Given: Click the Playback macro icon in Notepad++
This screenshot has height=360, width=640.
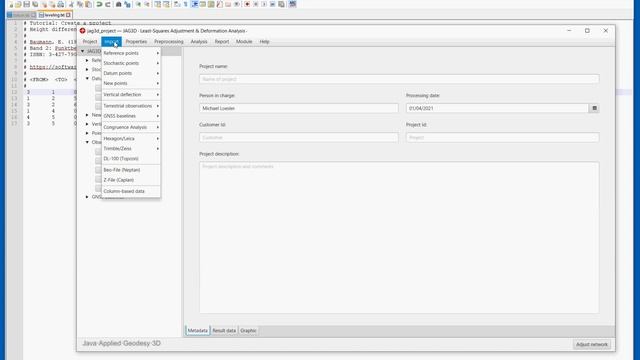Looking at the screenshot, I should point(264,4).
